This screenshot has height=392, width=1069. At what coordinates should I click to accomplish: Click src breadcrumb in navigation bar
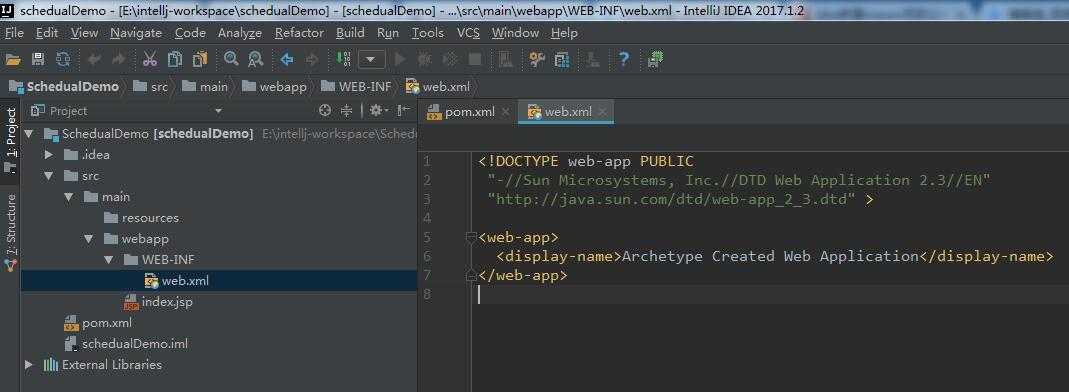point(150,87)
